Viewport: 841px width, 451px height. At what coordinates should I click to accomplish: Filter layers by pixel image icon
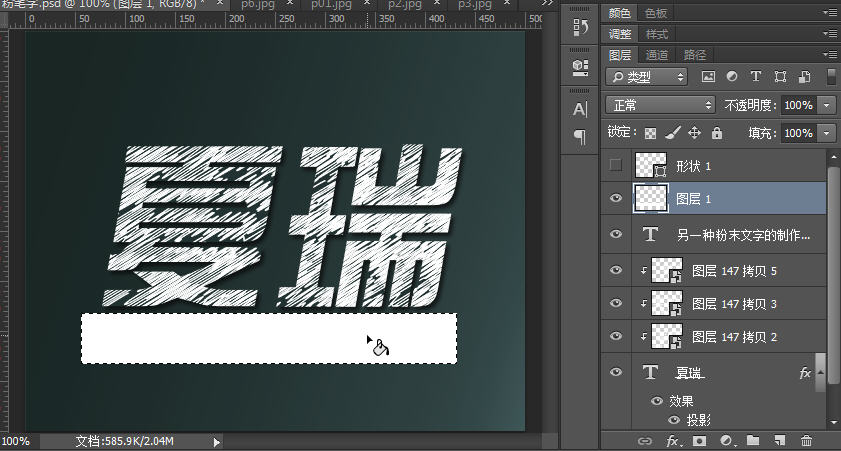click(708, 77)
